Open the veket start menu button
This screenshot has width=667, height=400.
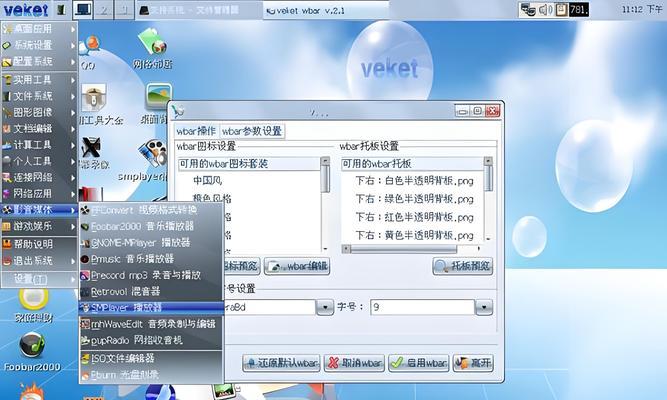26,9
